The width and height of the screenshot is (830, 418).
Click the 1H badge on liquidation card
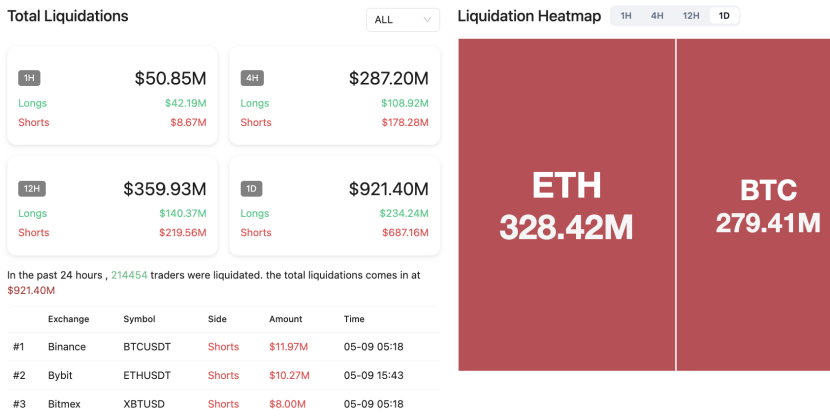29,78
